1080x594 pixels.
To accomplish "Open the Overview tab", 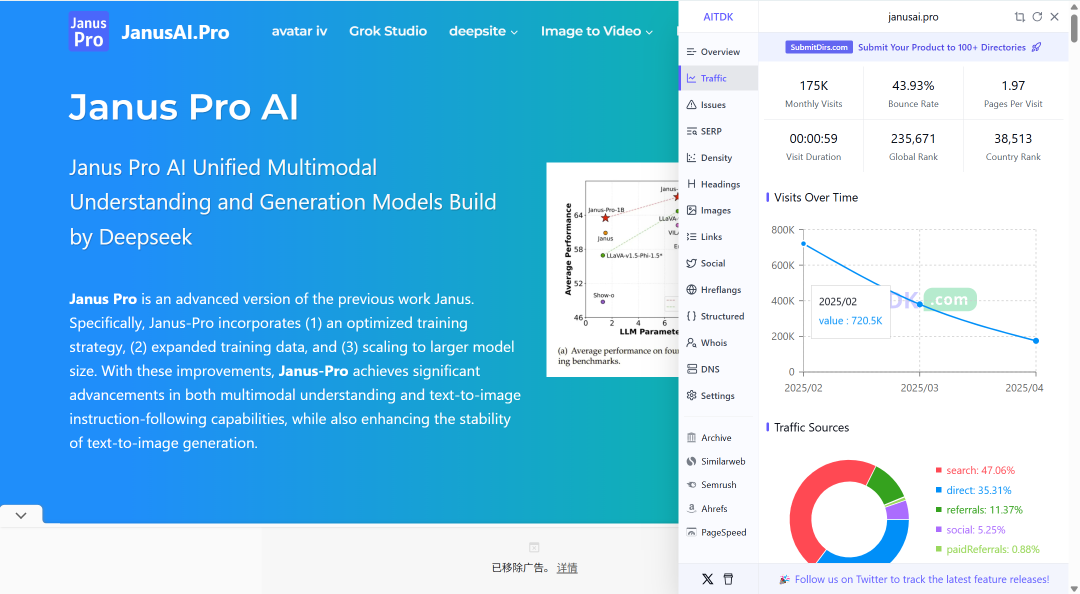I will pos(718,52).
